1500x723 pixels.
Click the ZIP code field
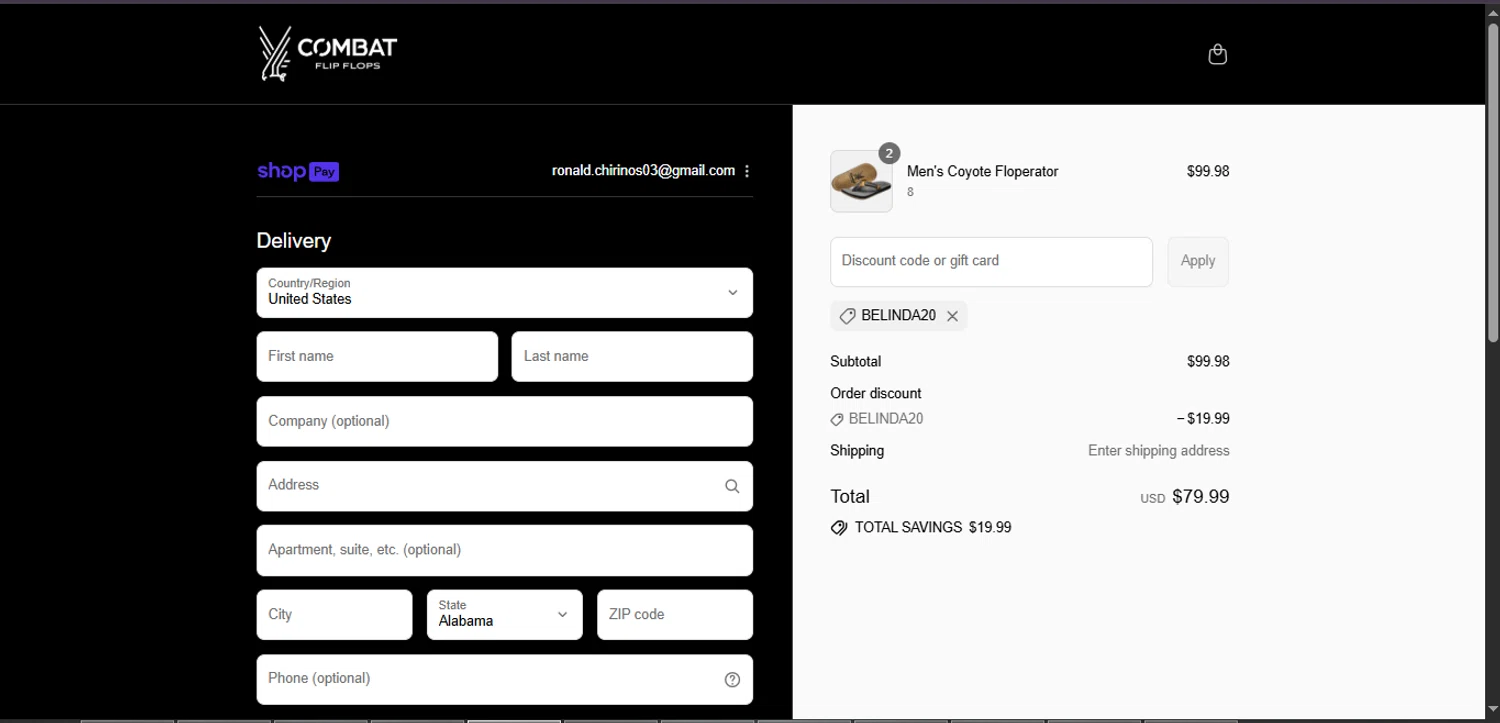tap(675, 614)
